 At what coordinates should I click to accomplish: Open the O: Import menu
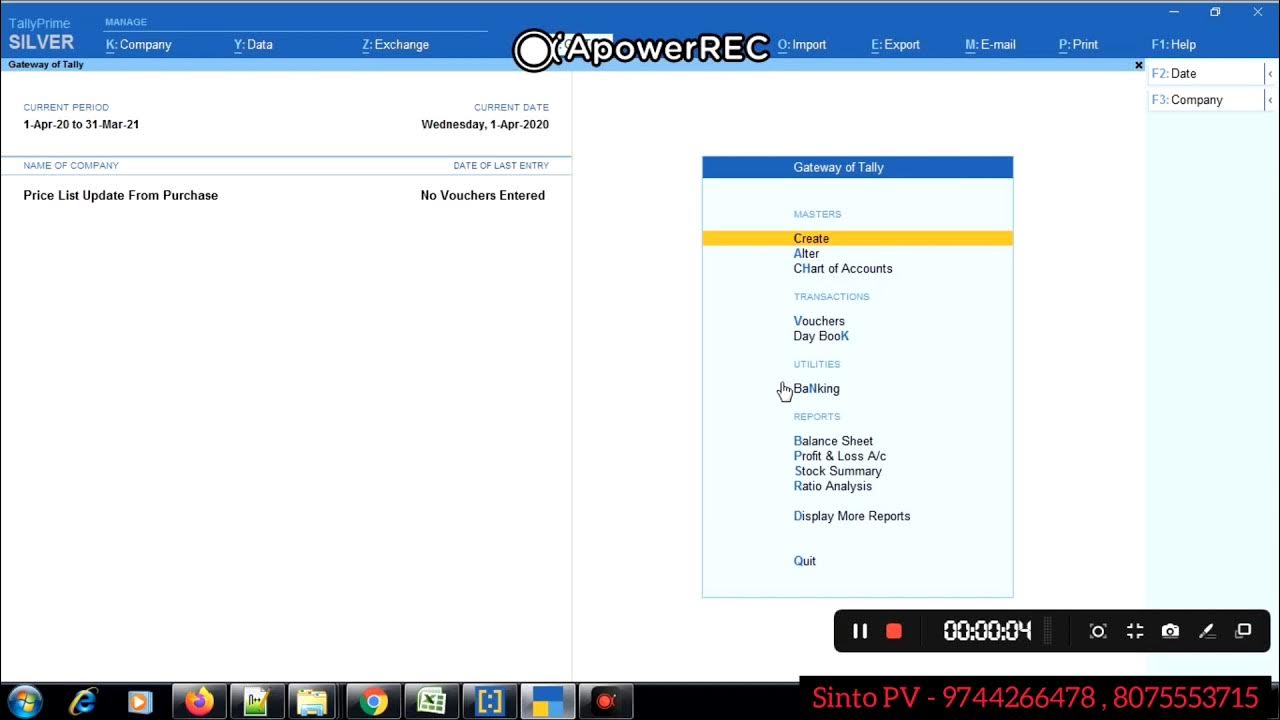[x=802, y=45]
